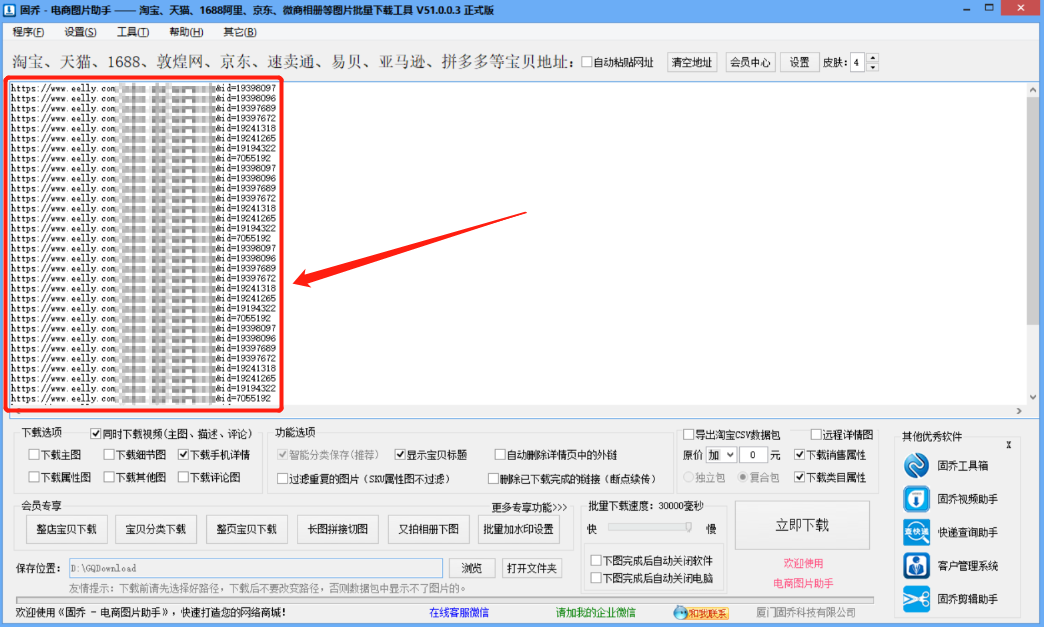This screenshot has height=627, width=1044.
Task: Click the URL list scroll-right arrow
Action: pyautogui.click(x=1019, y=411)
